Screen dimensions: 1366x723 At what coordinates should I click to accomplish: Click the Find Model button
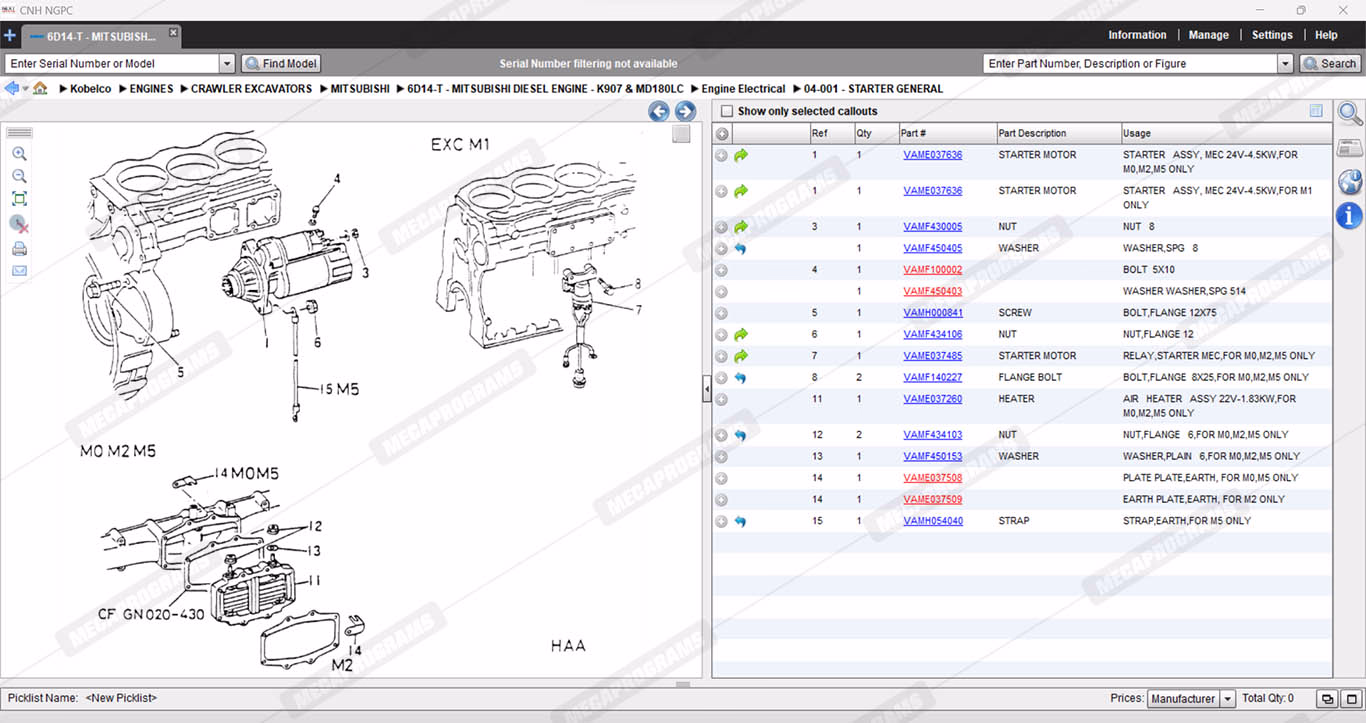tap(281, 64)
